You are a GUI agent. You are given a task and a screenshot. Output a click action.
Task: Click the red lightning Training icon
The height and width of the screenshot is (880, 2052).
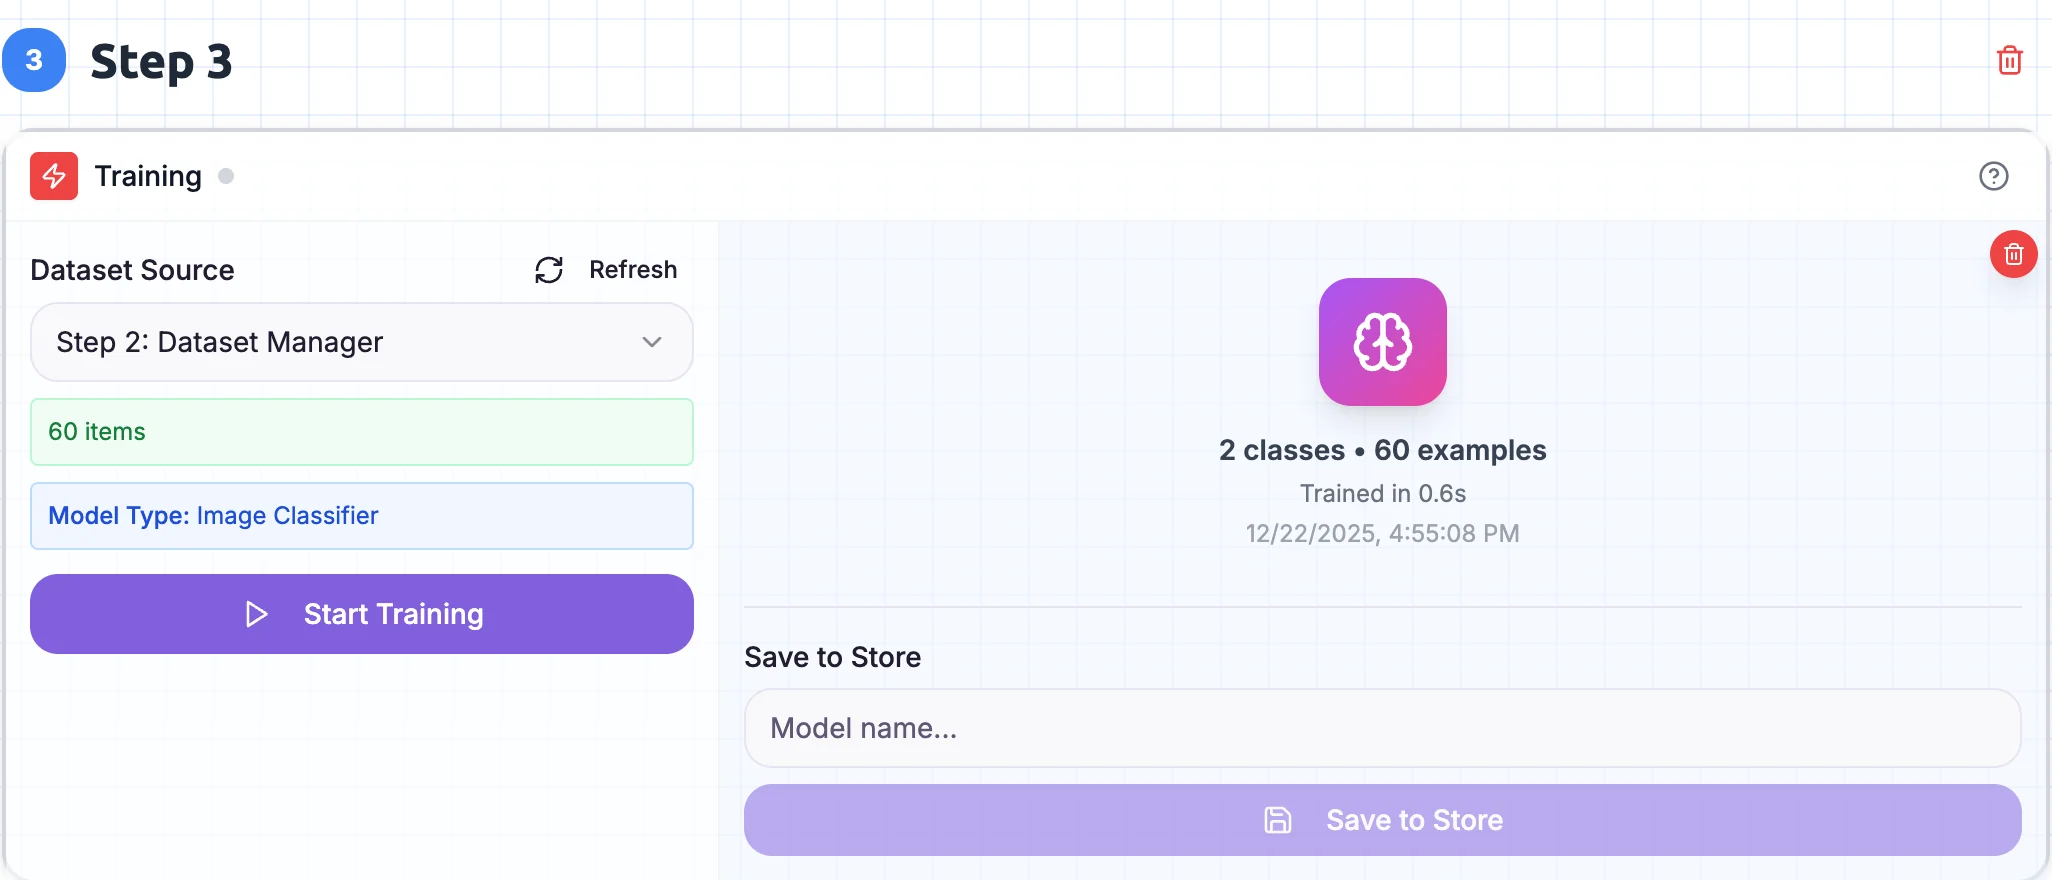coord(53,176)
